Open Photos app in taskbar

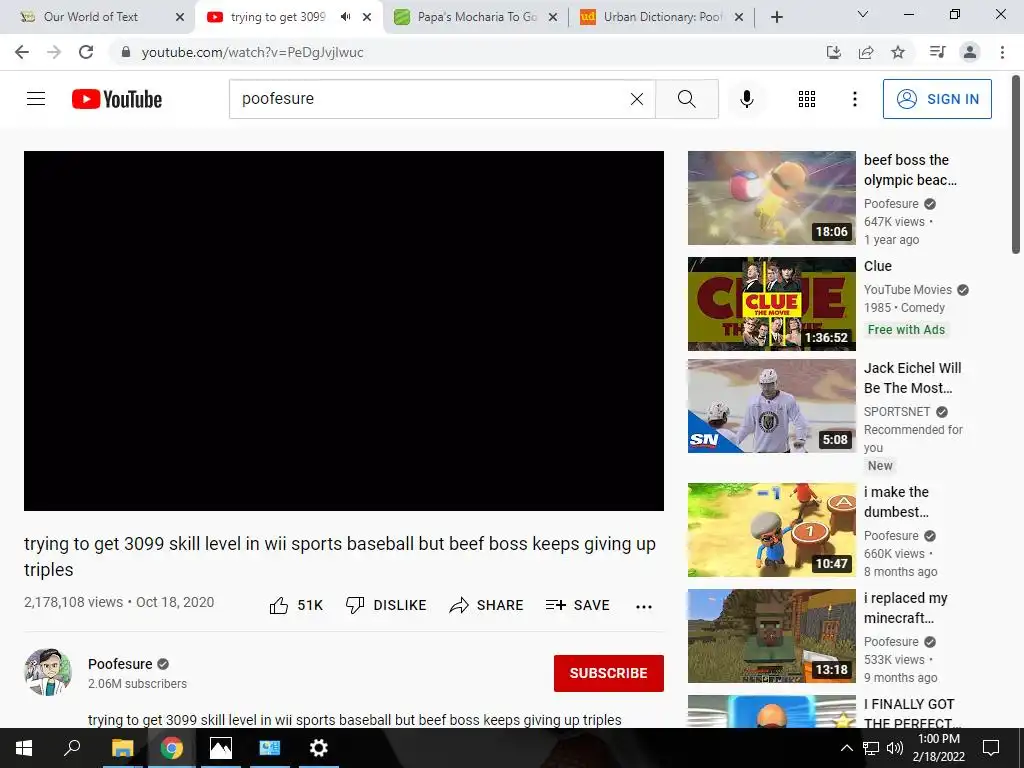(x=221, y=748)
